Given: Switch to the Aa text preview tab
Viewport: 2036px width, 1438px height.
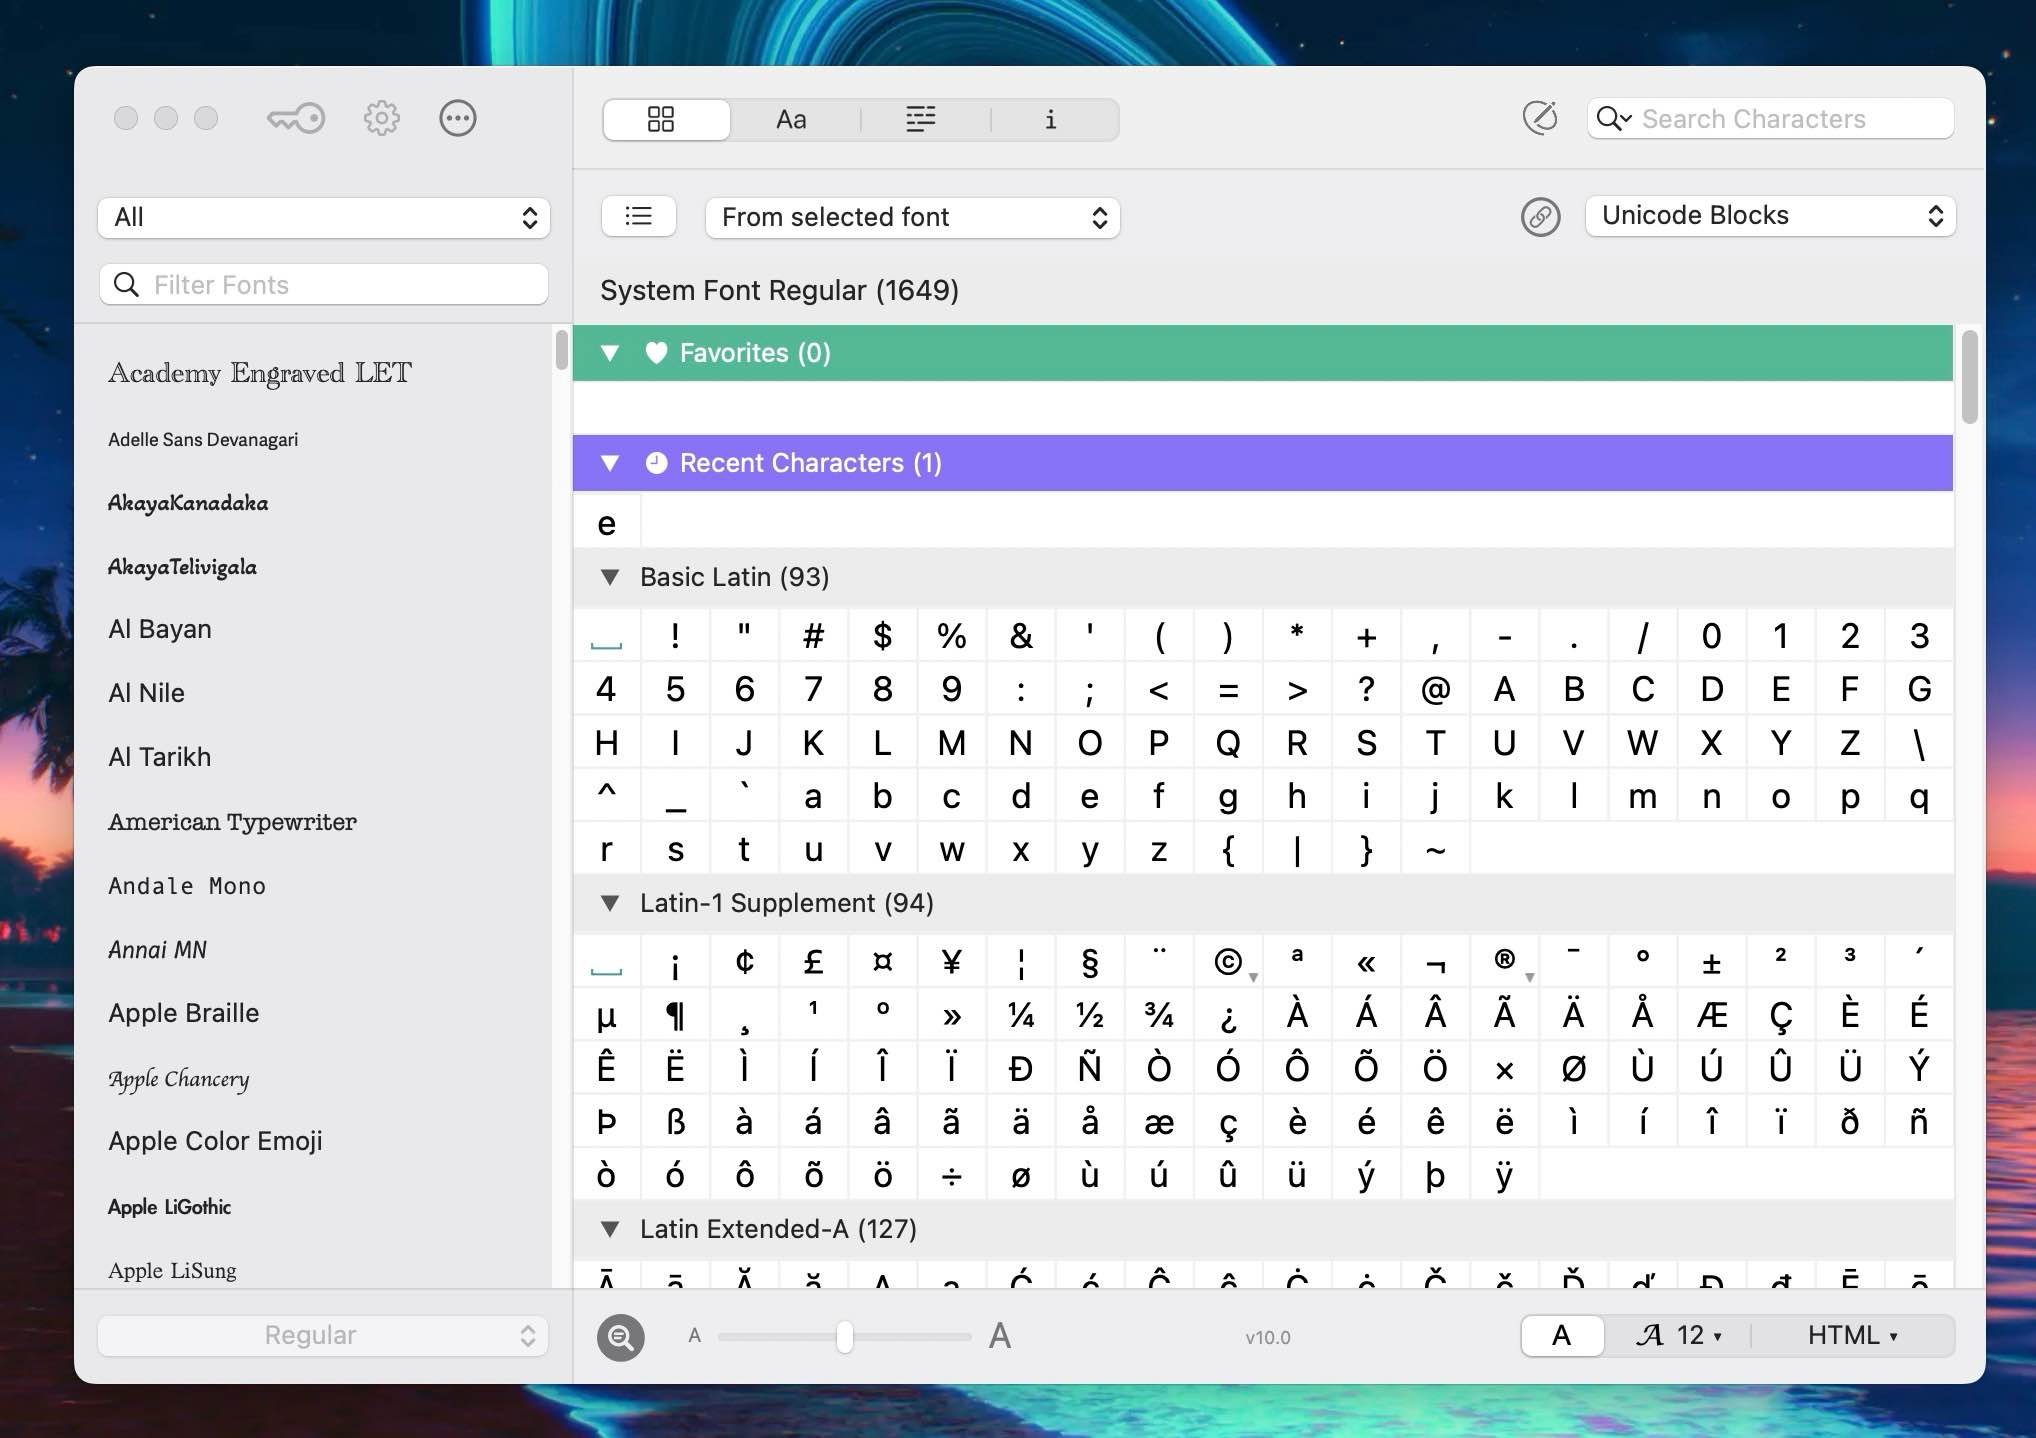Looking at the screenshot, I should [791, 119].
